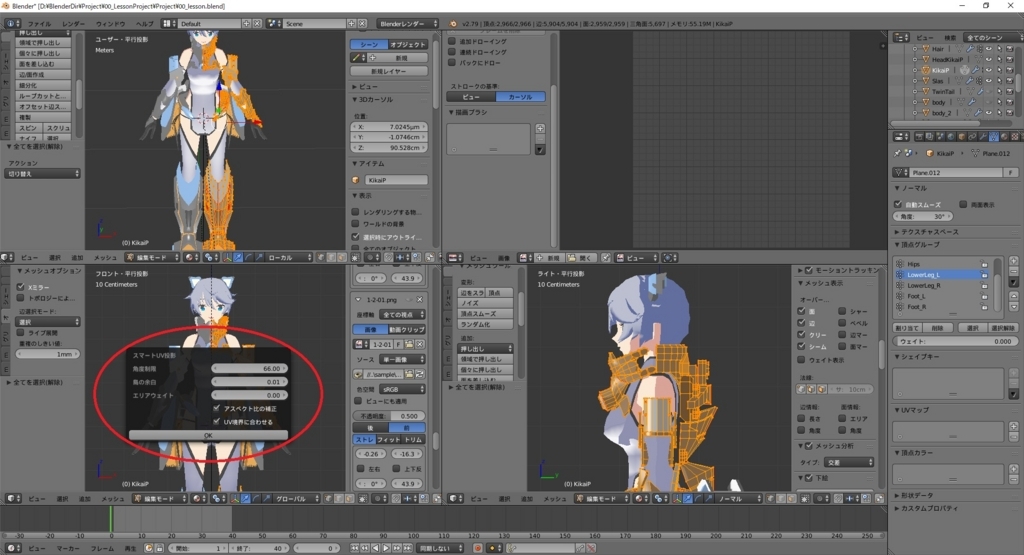Image resolution: width=1024 pixels, height=555 pixels.
Task: Open the レンダー menu in the top bar
Action: 73,24
